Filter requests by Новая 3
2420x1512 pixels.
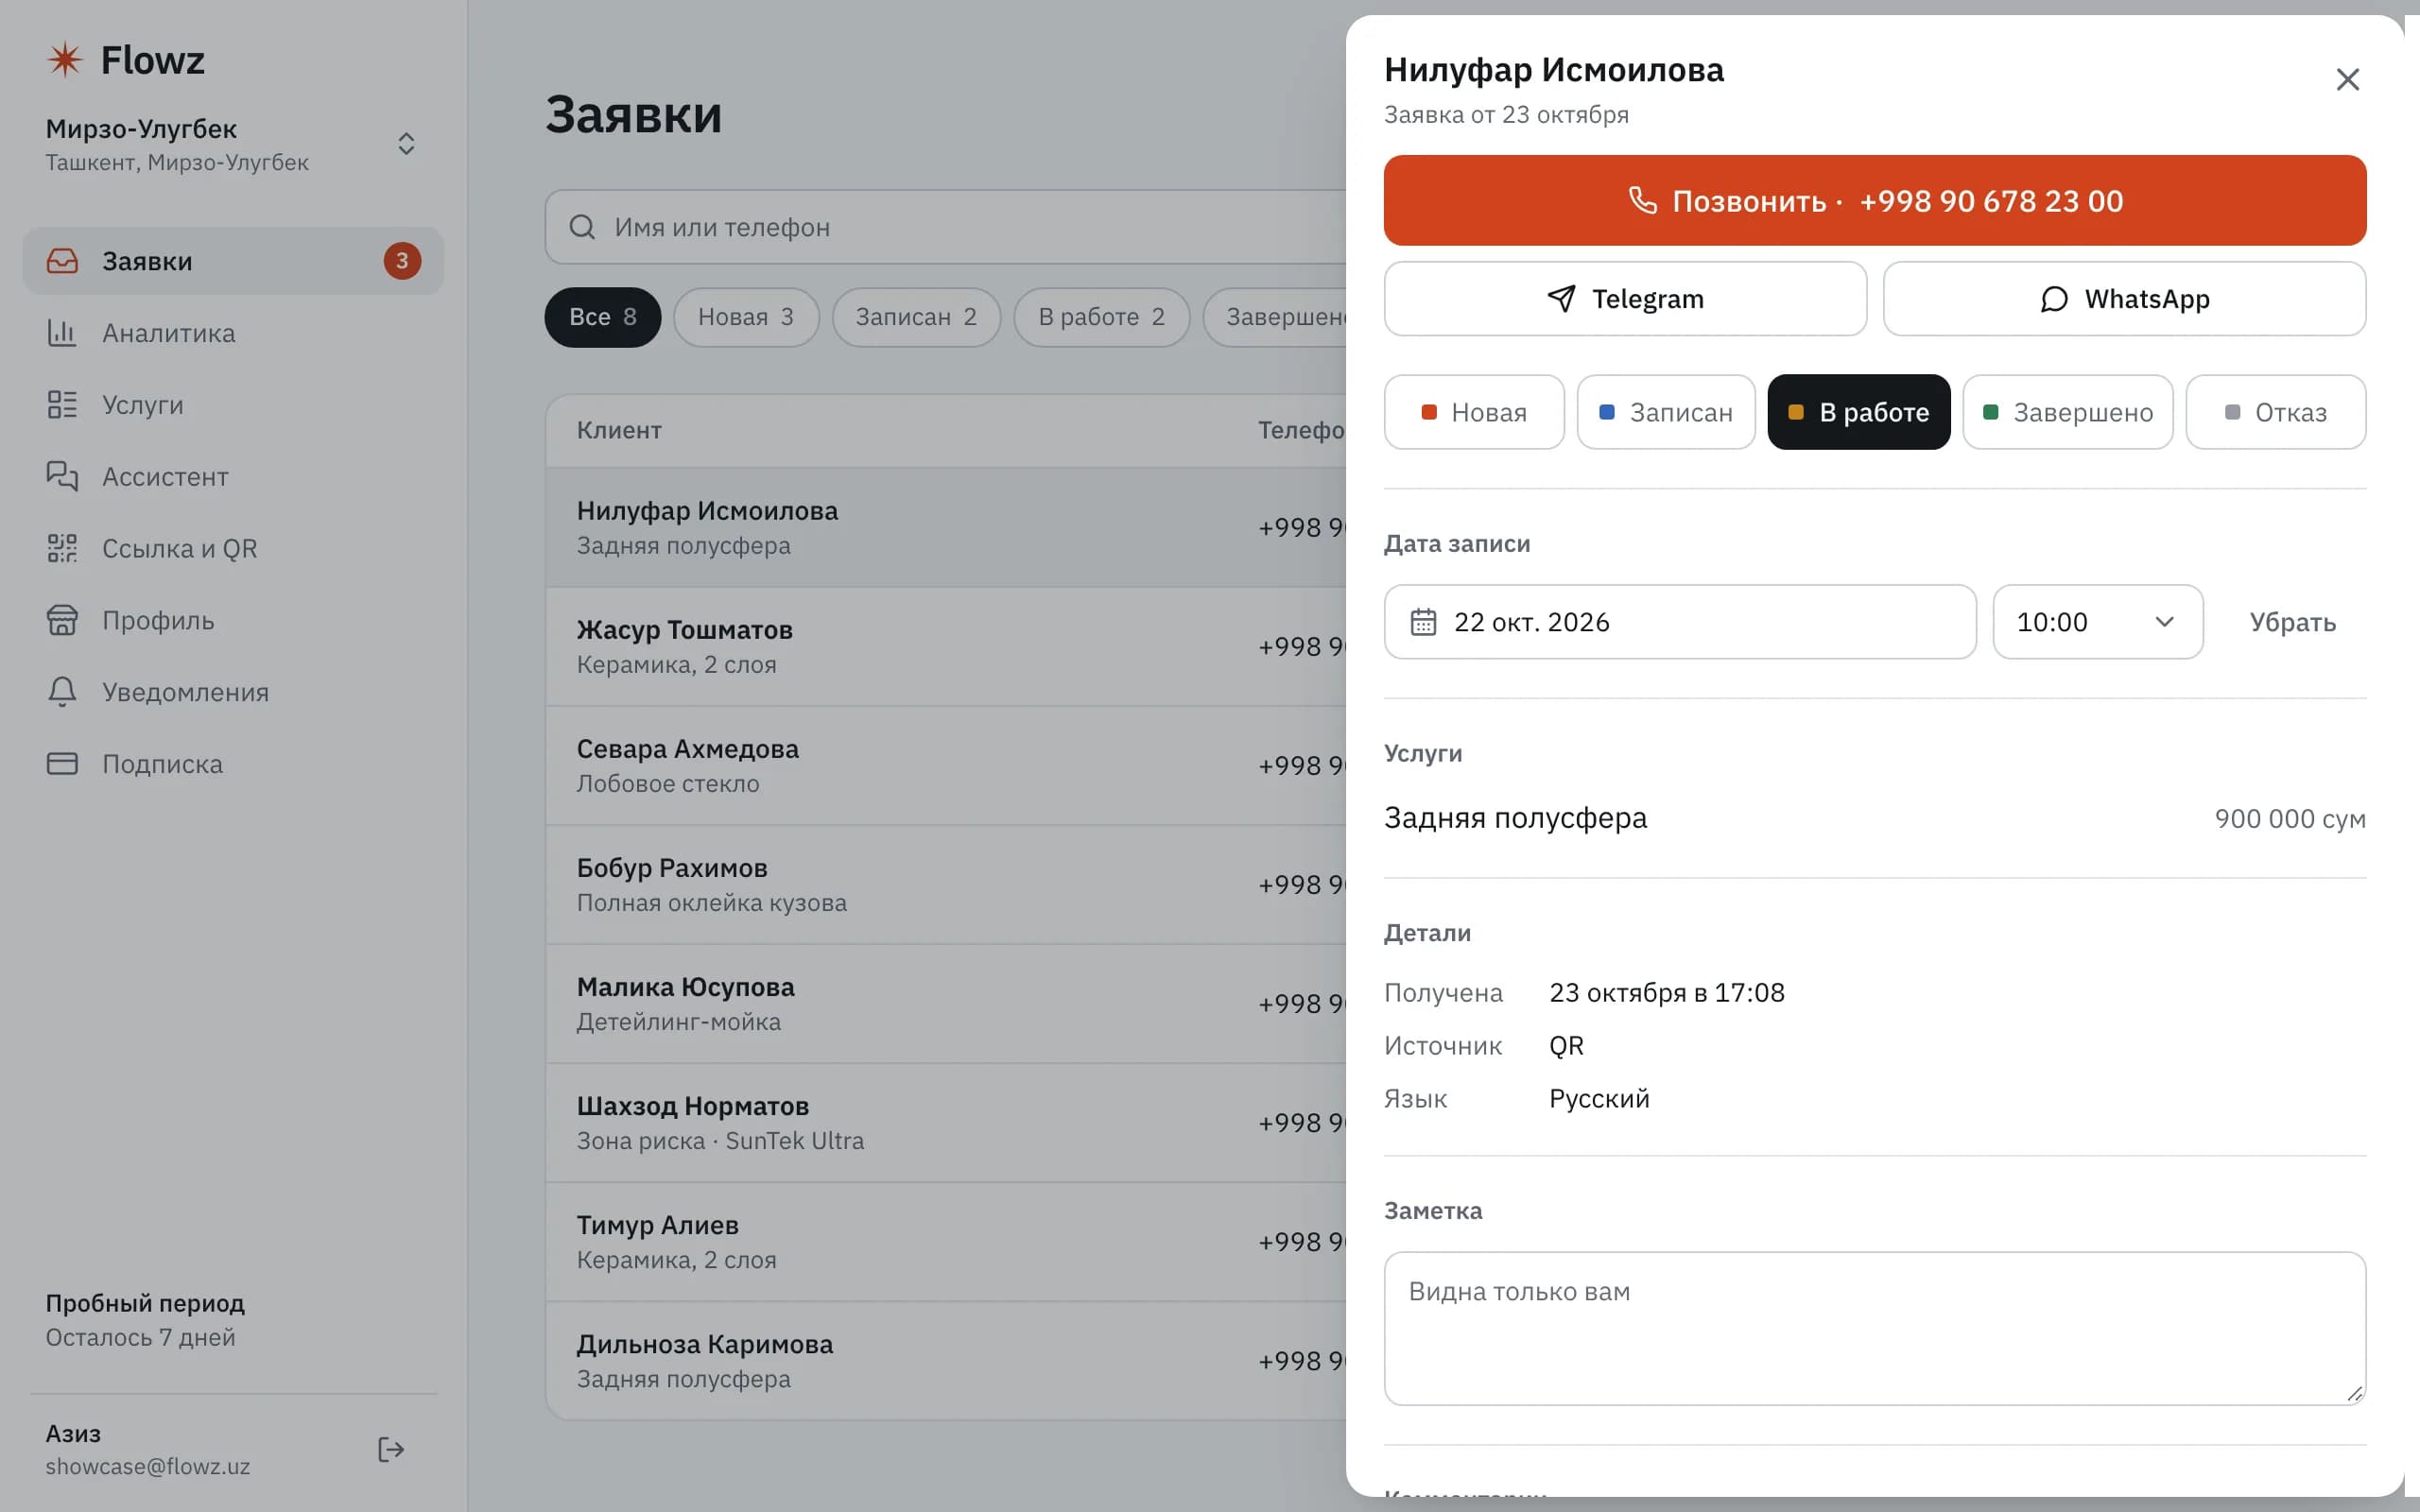tap(746, 317)
